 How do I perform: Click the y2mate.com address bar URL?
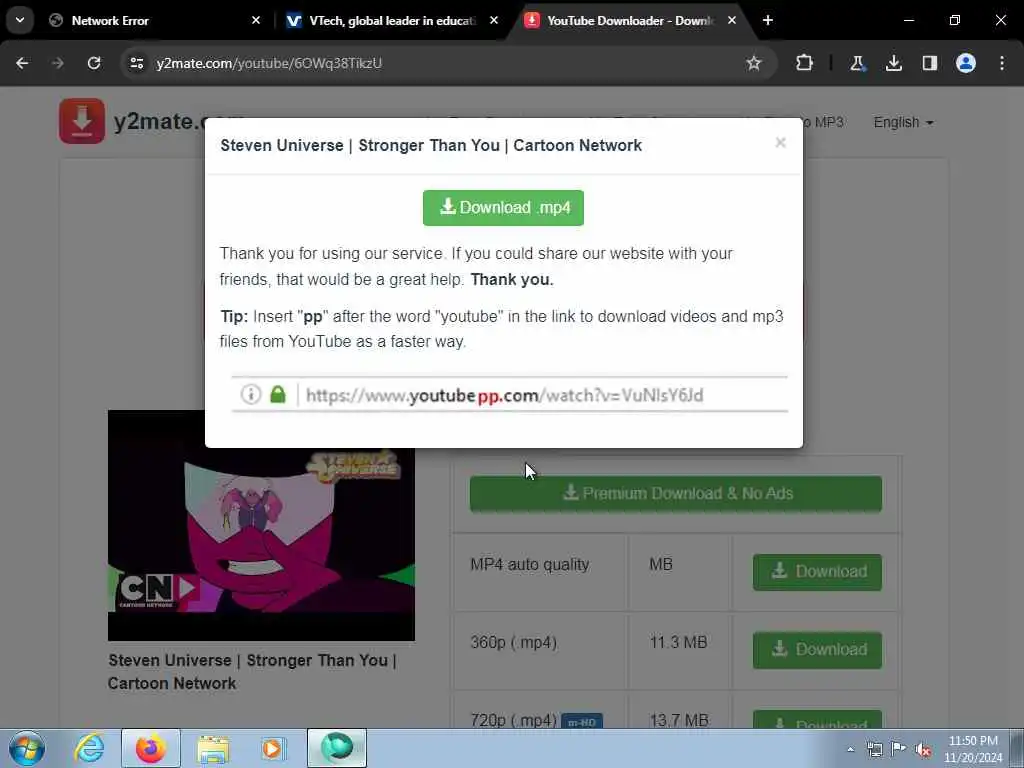click(x=269, y=63)
